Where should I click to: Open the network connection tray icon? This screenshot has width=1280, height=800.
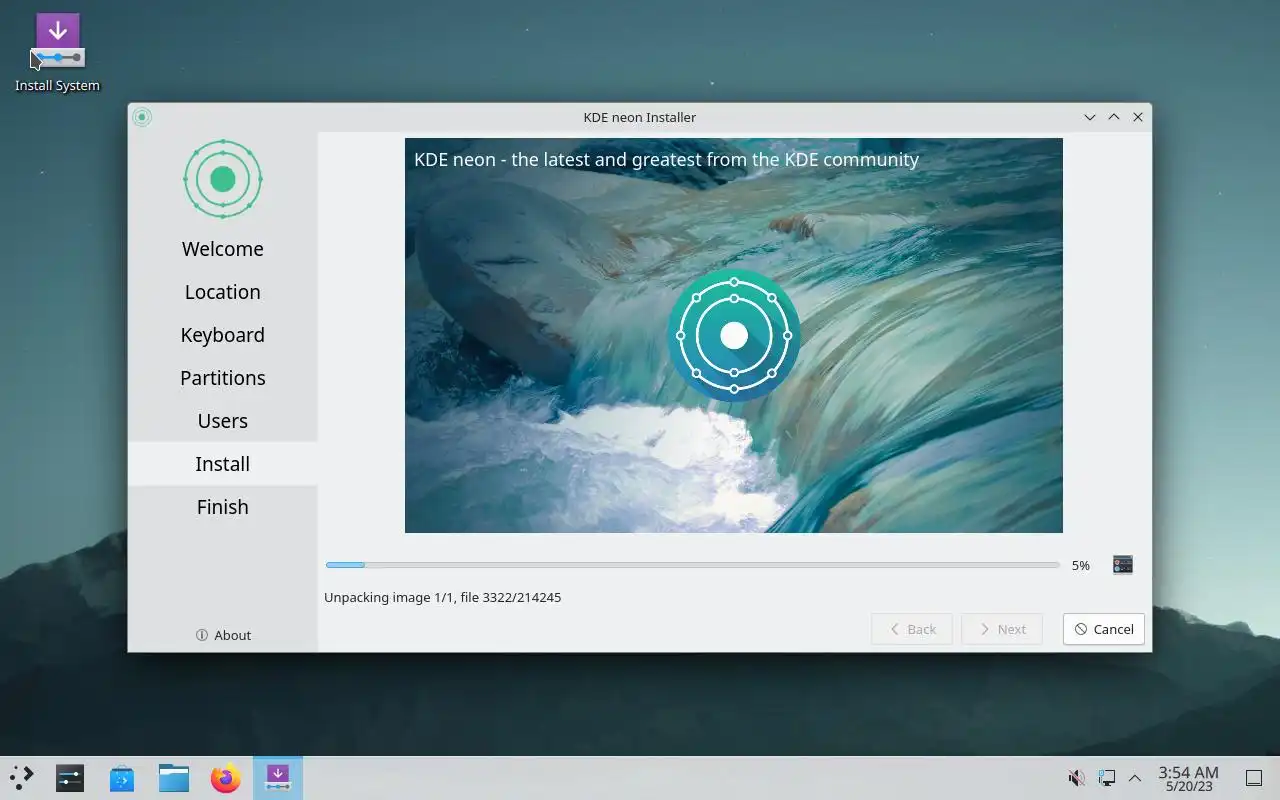tap(1106, 778)
